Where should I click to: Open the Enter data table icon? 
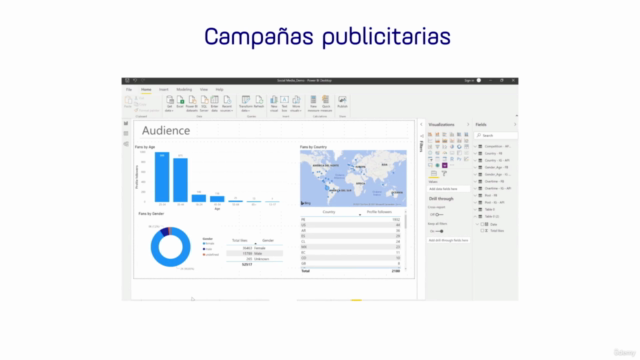tap(214, 104)
